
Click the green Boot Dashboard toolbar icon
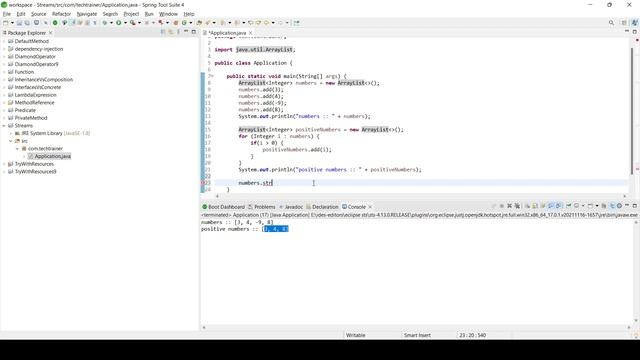(x=55, y=23)
